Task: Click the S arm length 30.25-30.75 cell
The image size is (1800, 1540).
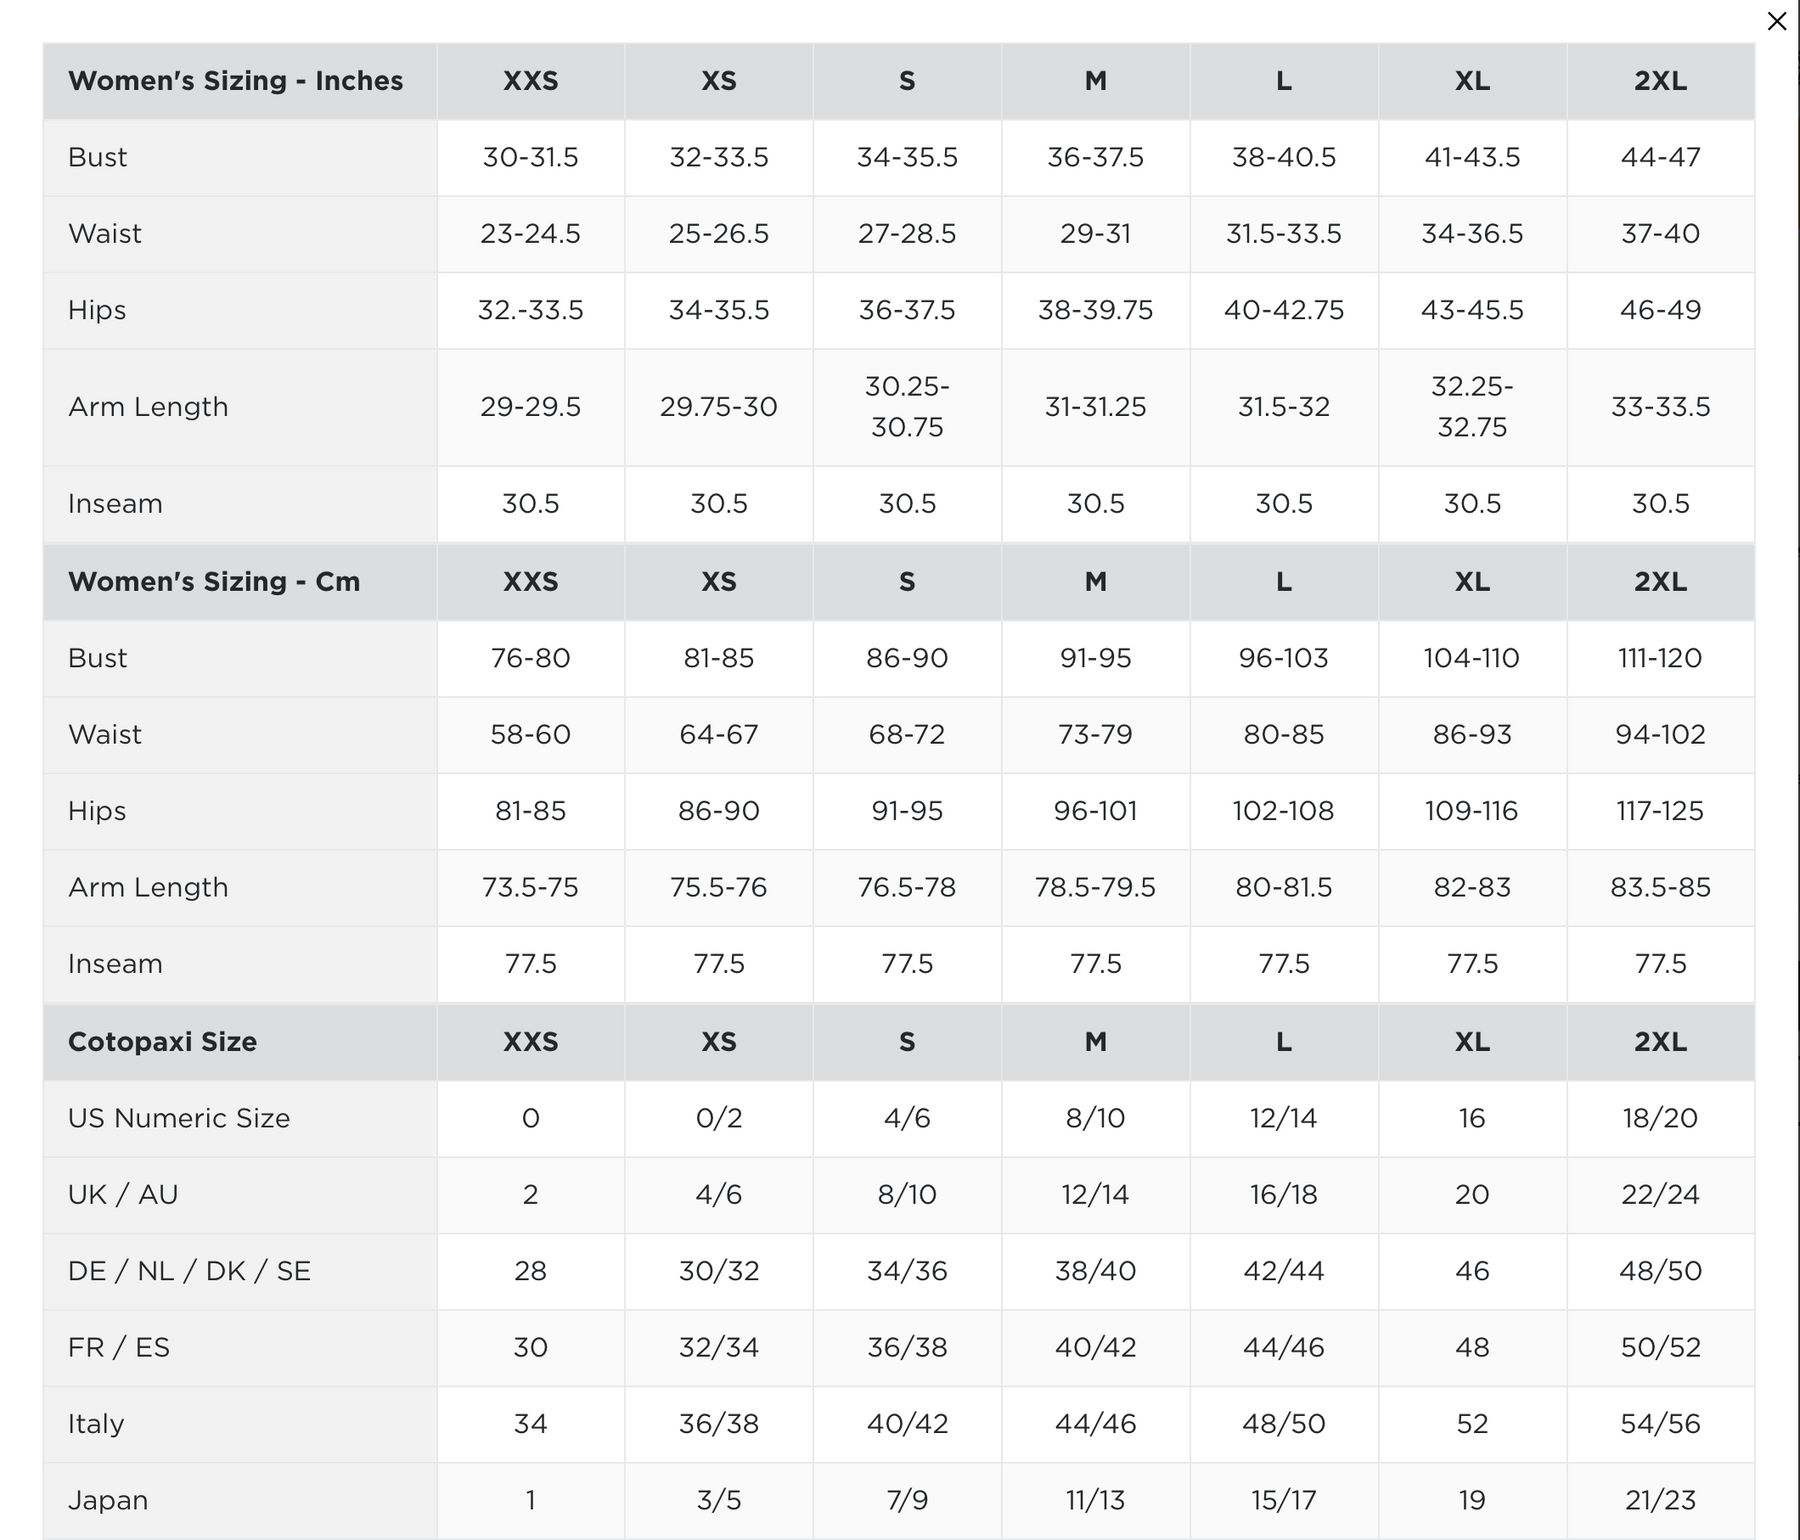Action: [x=907, y=407]
